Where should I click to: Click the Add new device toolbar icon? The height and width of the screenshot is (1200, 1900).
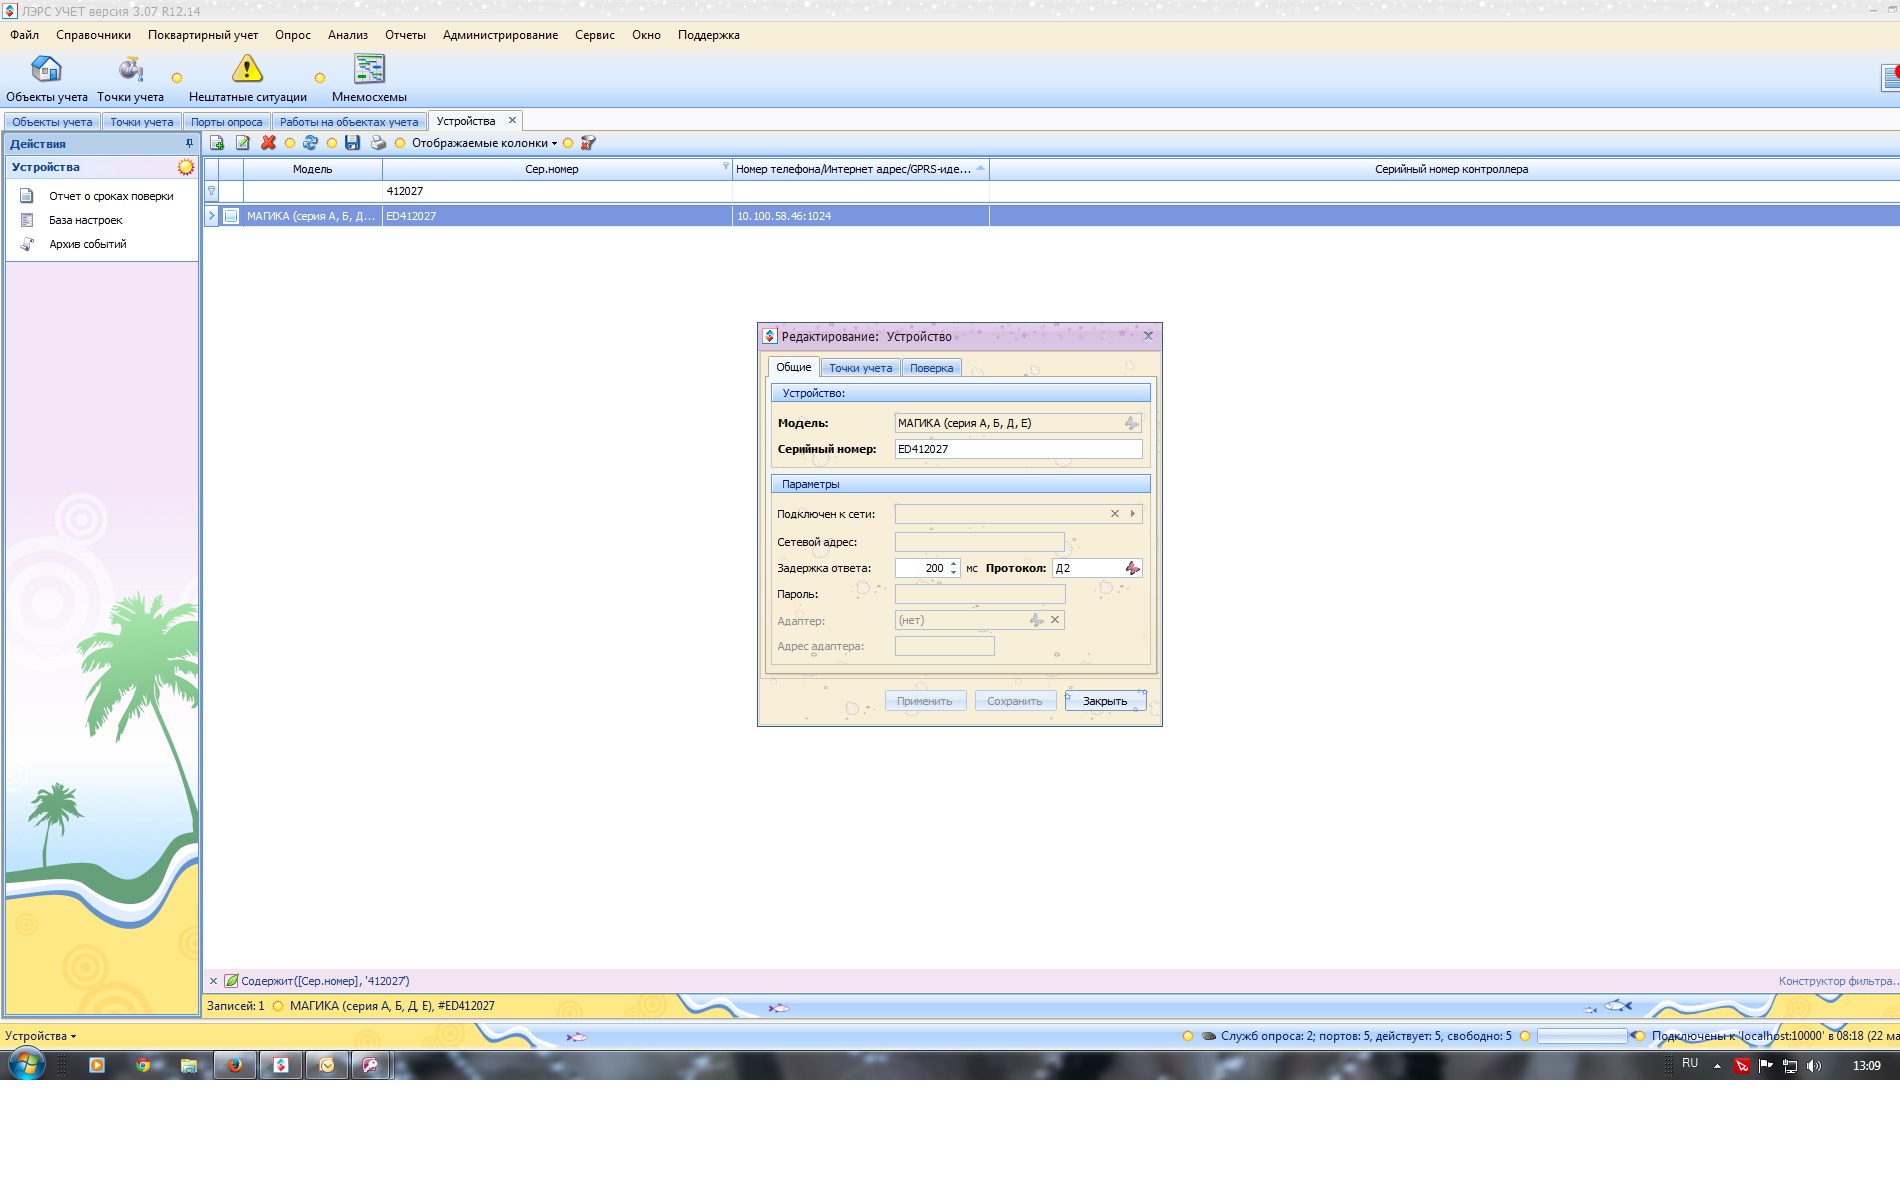tap(217, 143)
